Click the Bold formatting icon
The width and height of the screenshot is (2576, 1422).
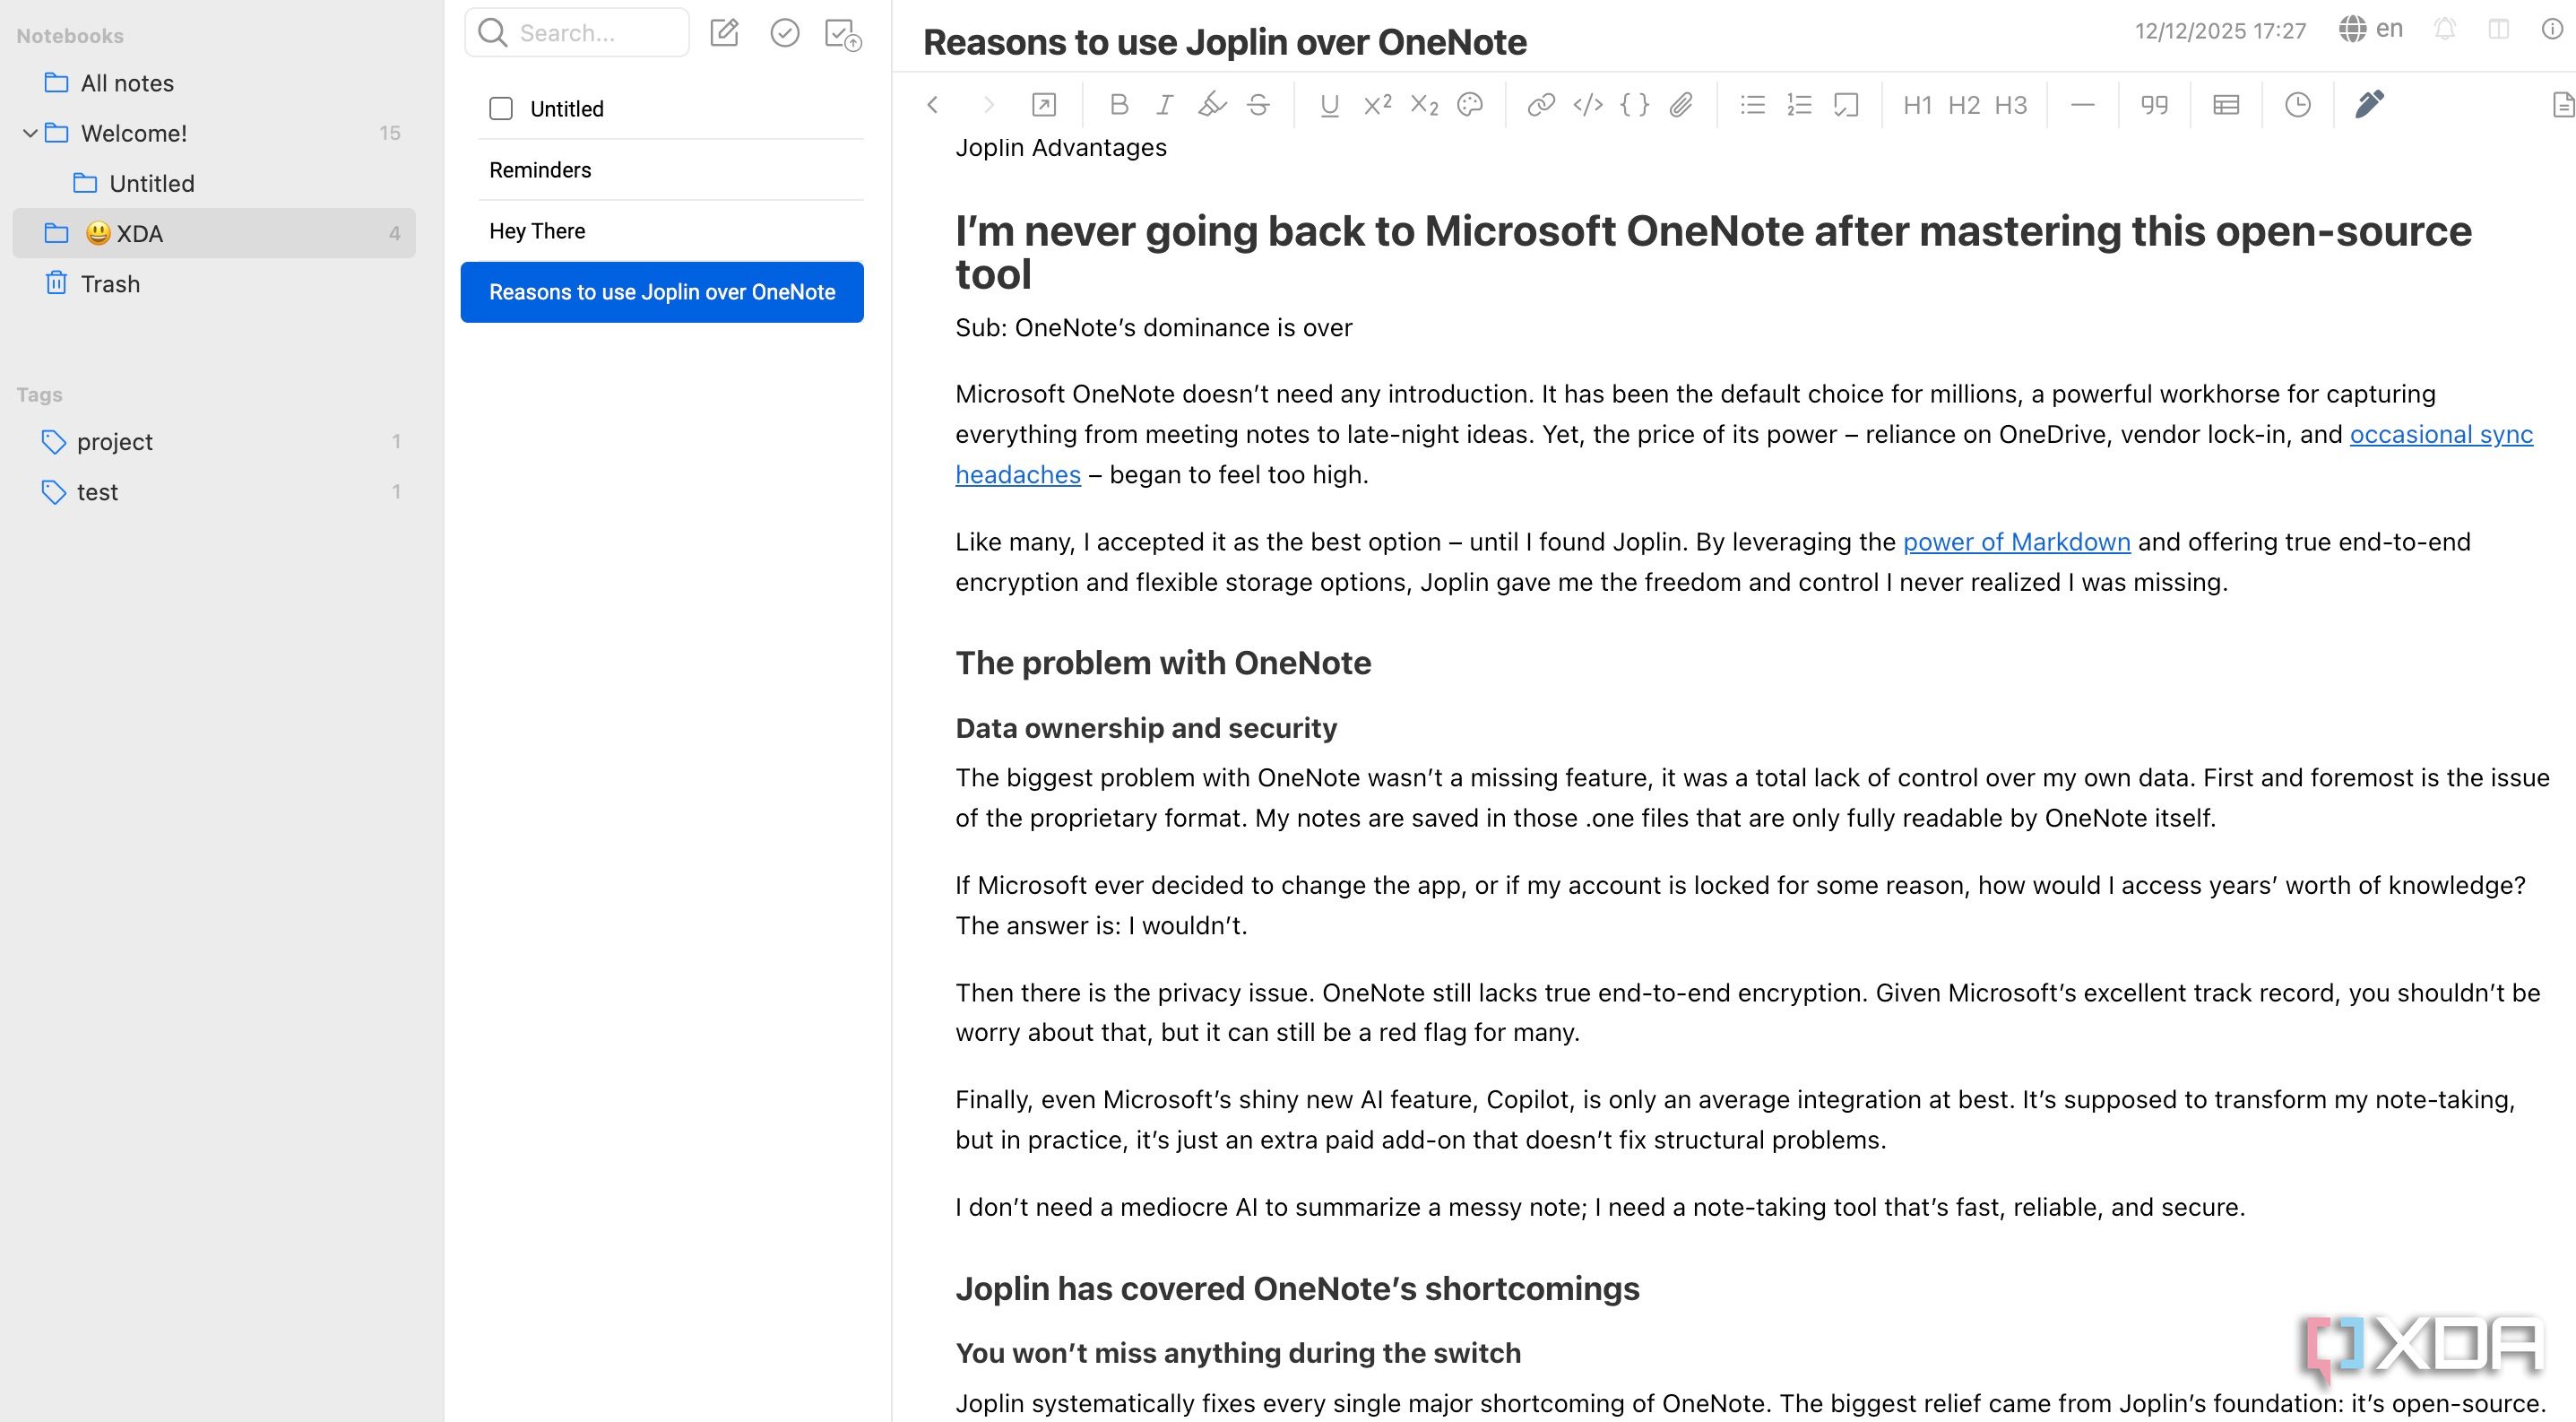click(1119, 105)
